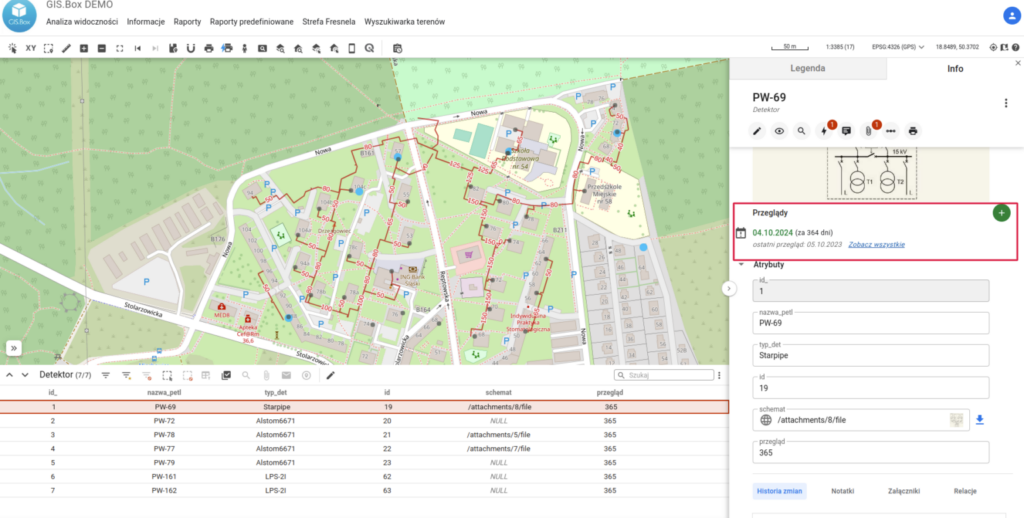Open the Notatki tab
This screenshot has width=1024, height=518.
tap(842, 491)
